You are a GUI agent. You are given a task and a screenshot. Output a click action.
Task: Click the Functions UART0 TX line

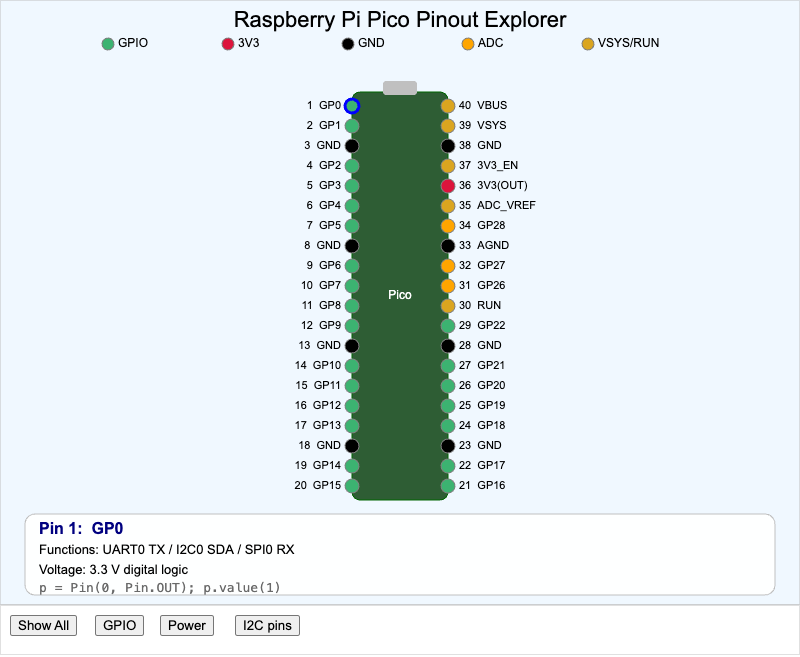167,550
